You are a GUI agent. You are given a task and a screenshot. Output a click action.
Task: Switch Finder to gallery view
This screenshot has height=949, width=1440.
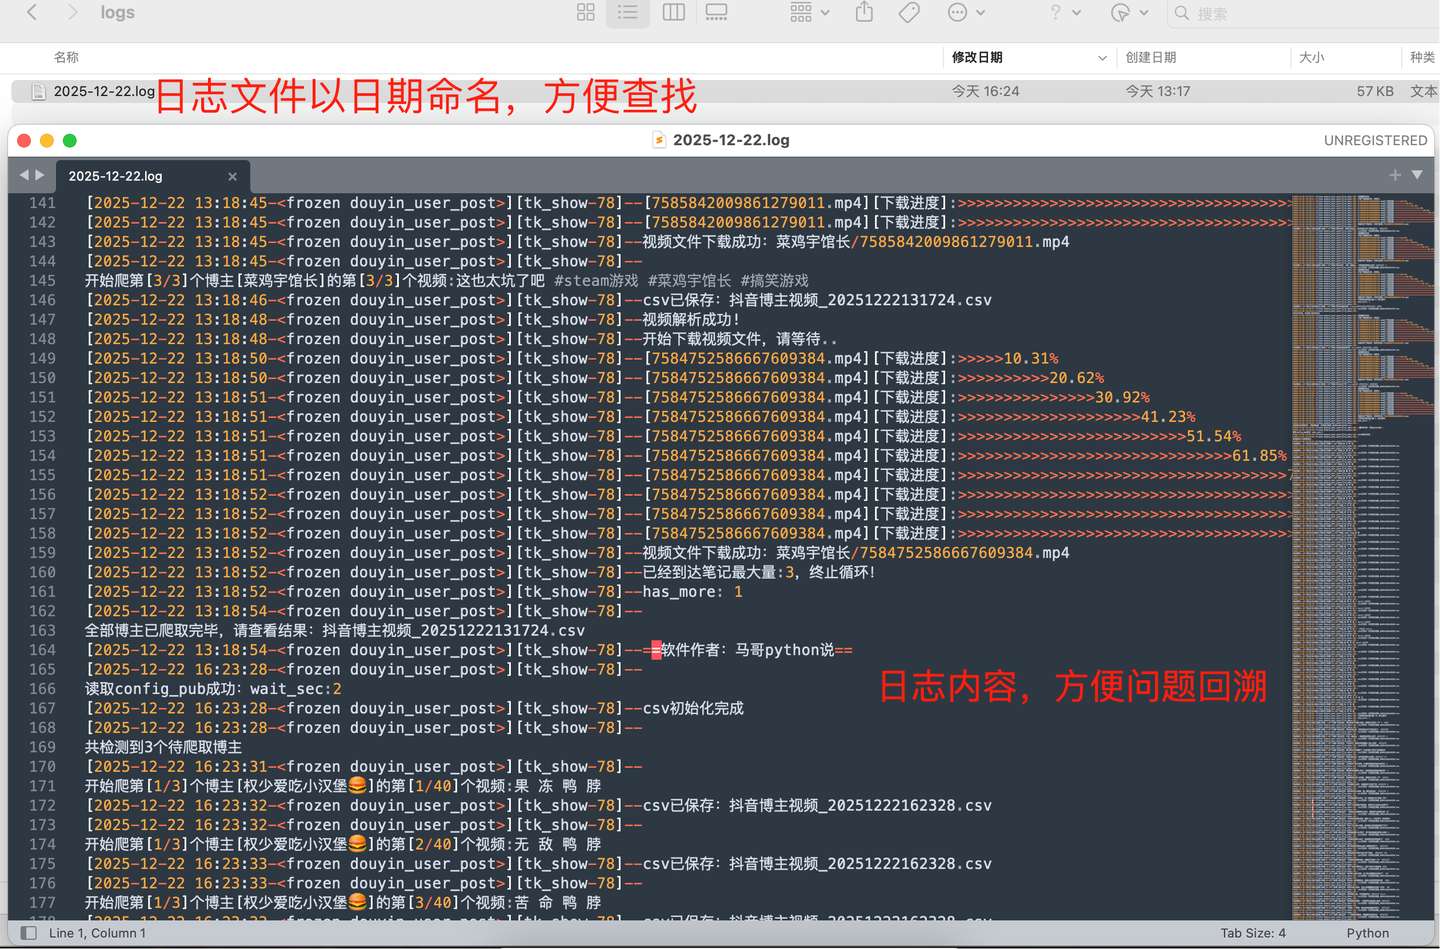[716, 13]
